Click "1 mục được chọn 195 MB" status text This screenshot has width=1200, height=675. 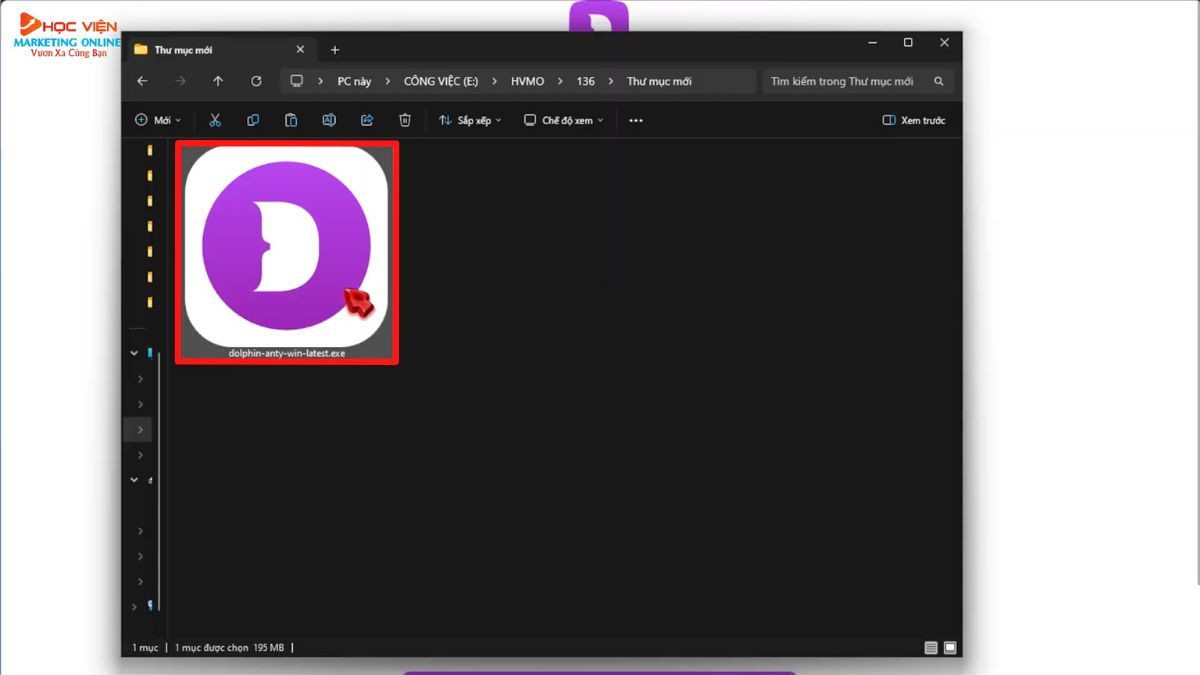click(x=230, y=648)
